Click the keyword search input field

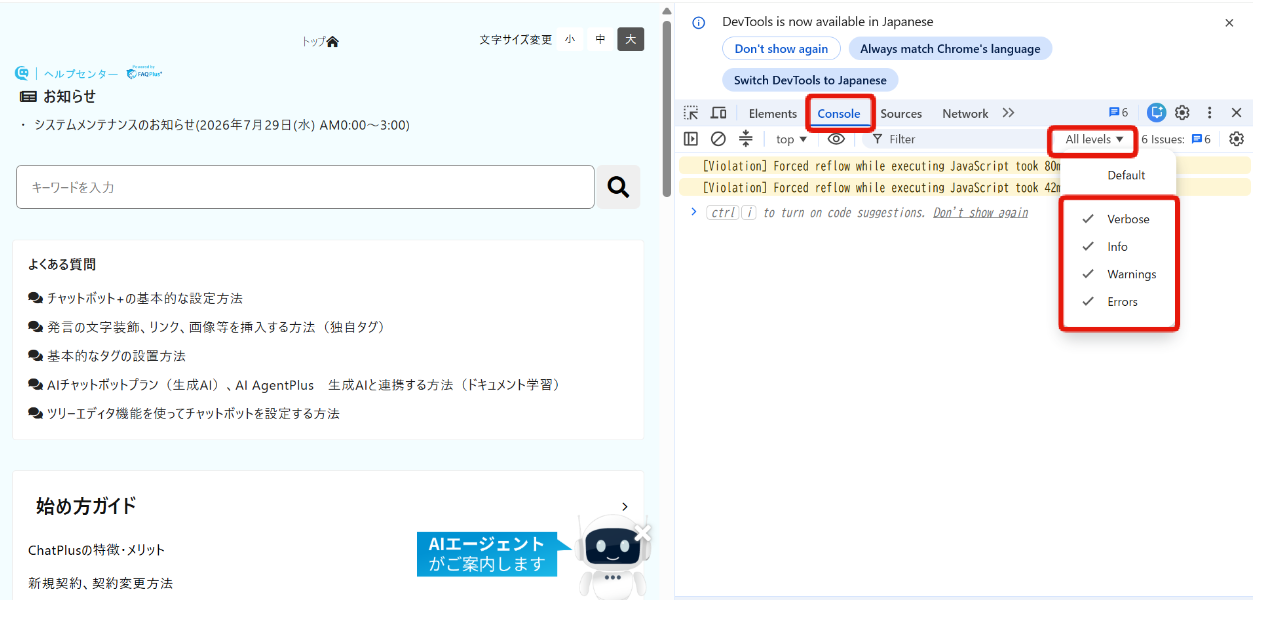(305, 187)
